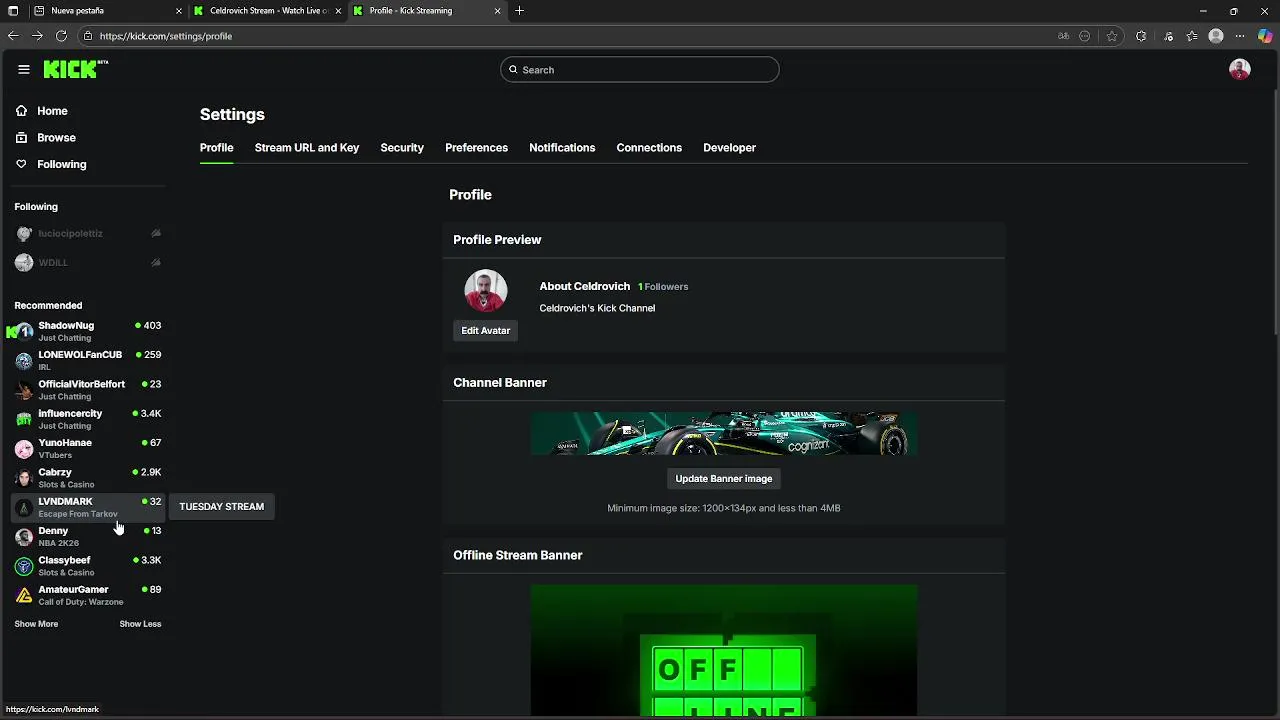The width and height of the screenshot is (1280, 720).
Task: Click Show More in recommended list
Action: click(x=36, y=624)
